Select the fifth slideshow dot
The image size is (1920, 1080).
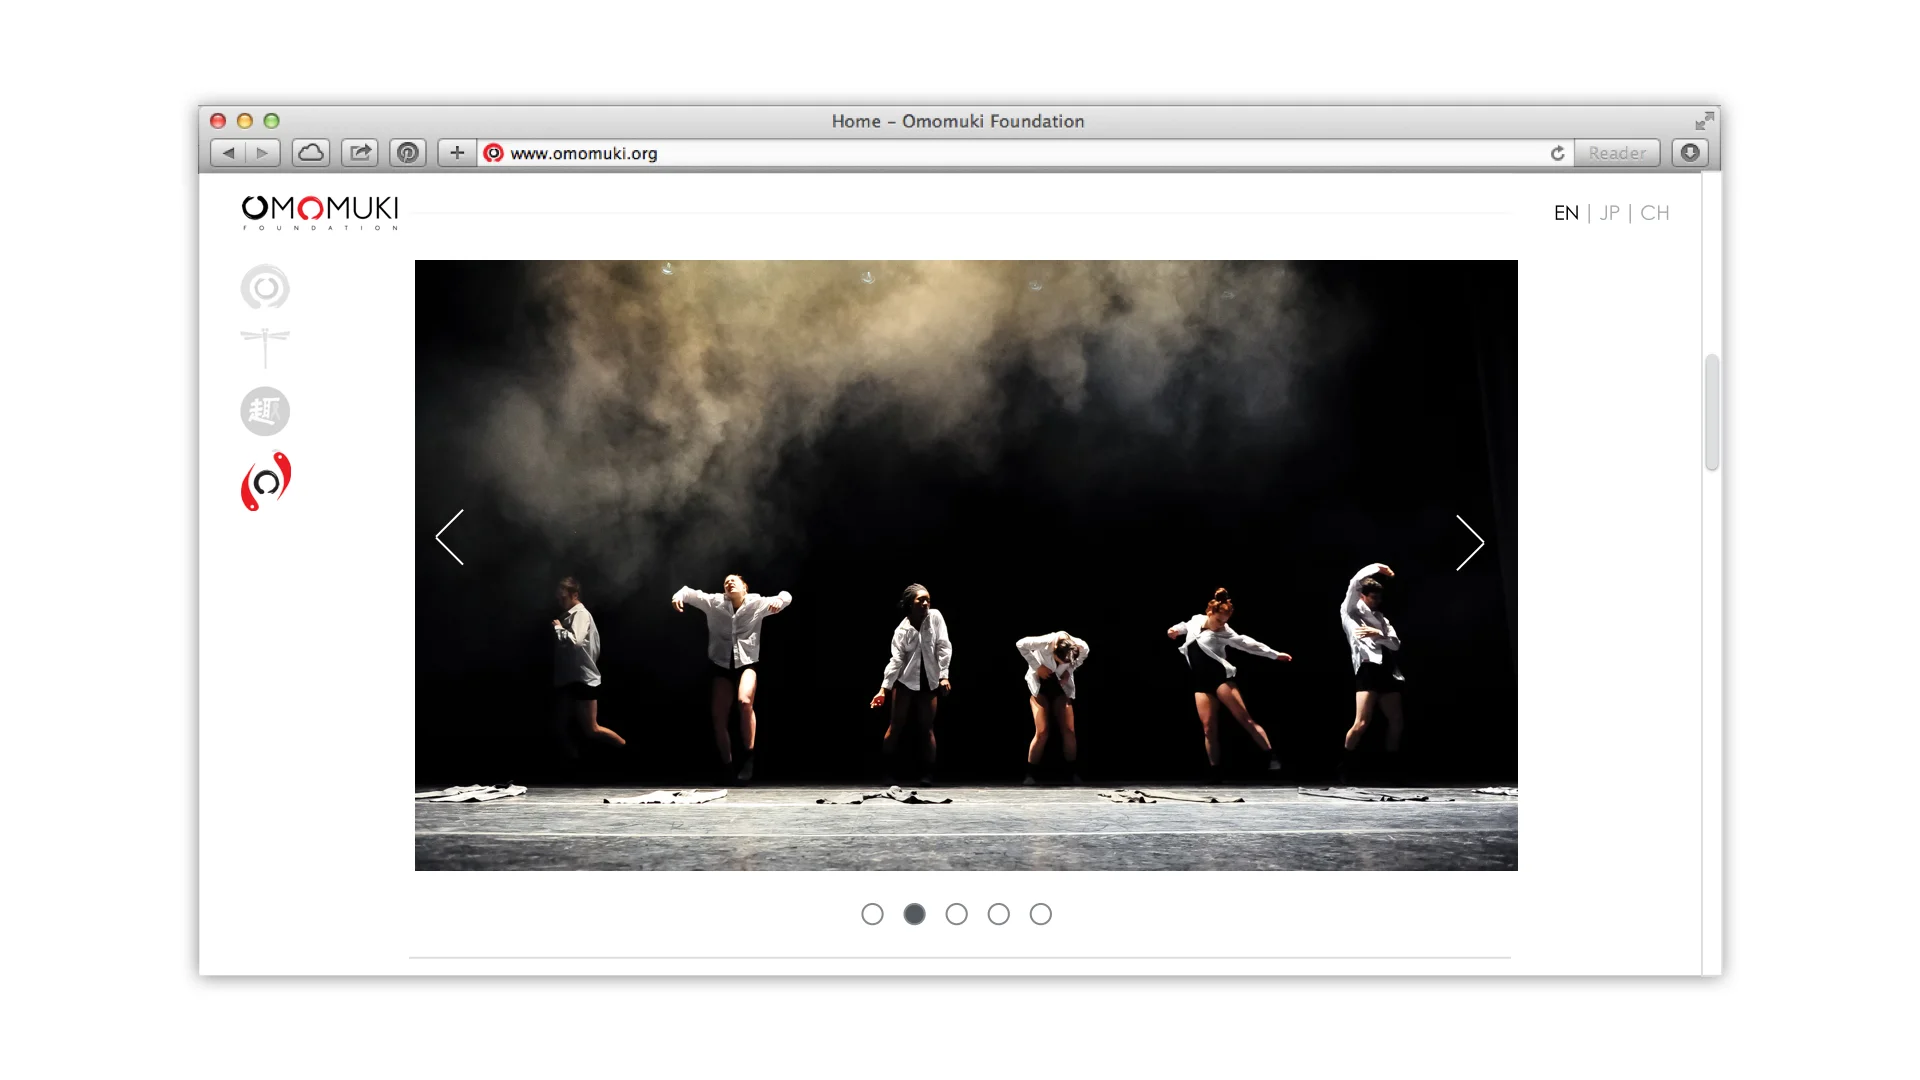coord(1040,913)
